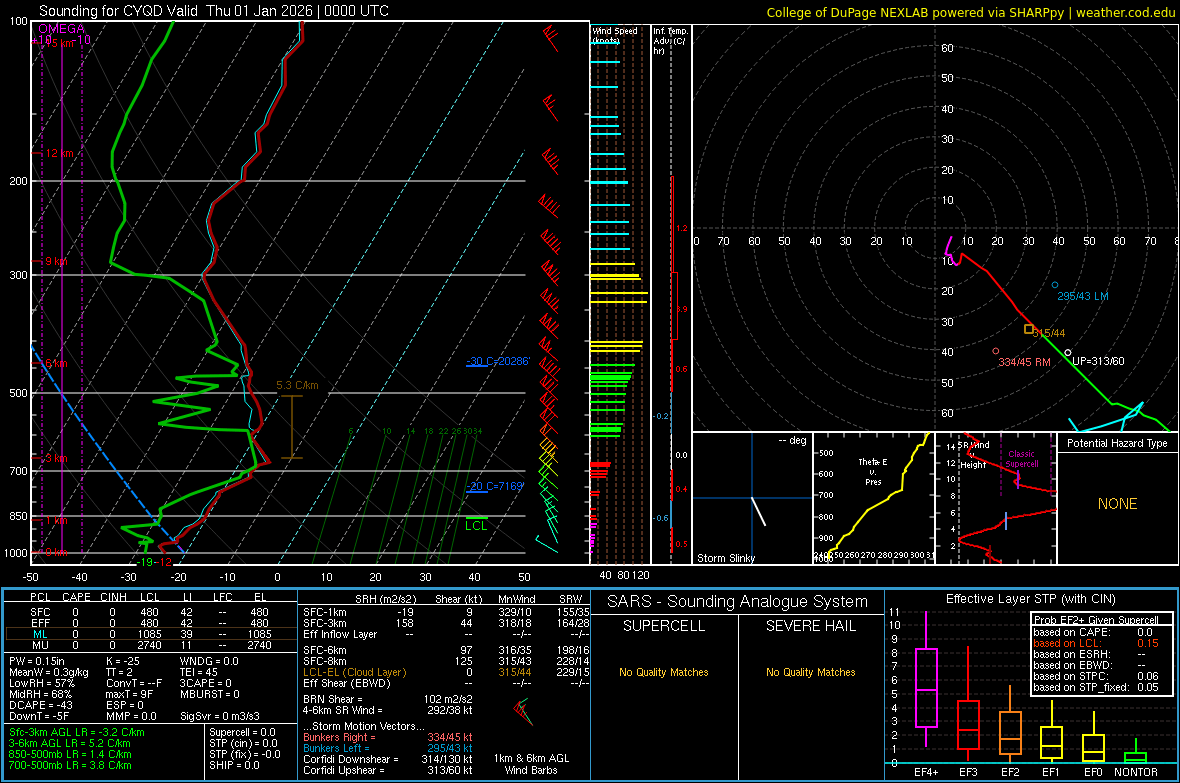Click the Wind Speed (knots) panel header
Image resolution: width=1180 pixels, height=783 pixels.
[615, 35]
